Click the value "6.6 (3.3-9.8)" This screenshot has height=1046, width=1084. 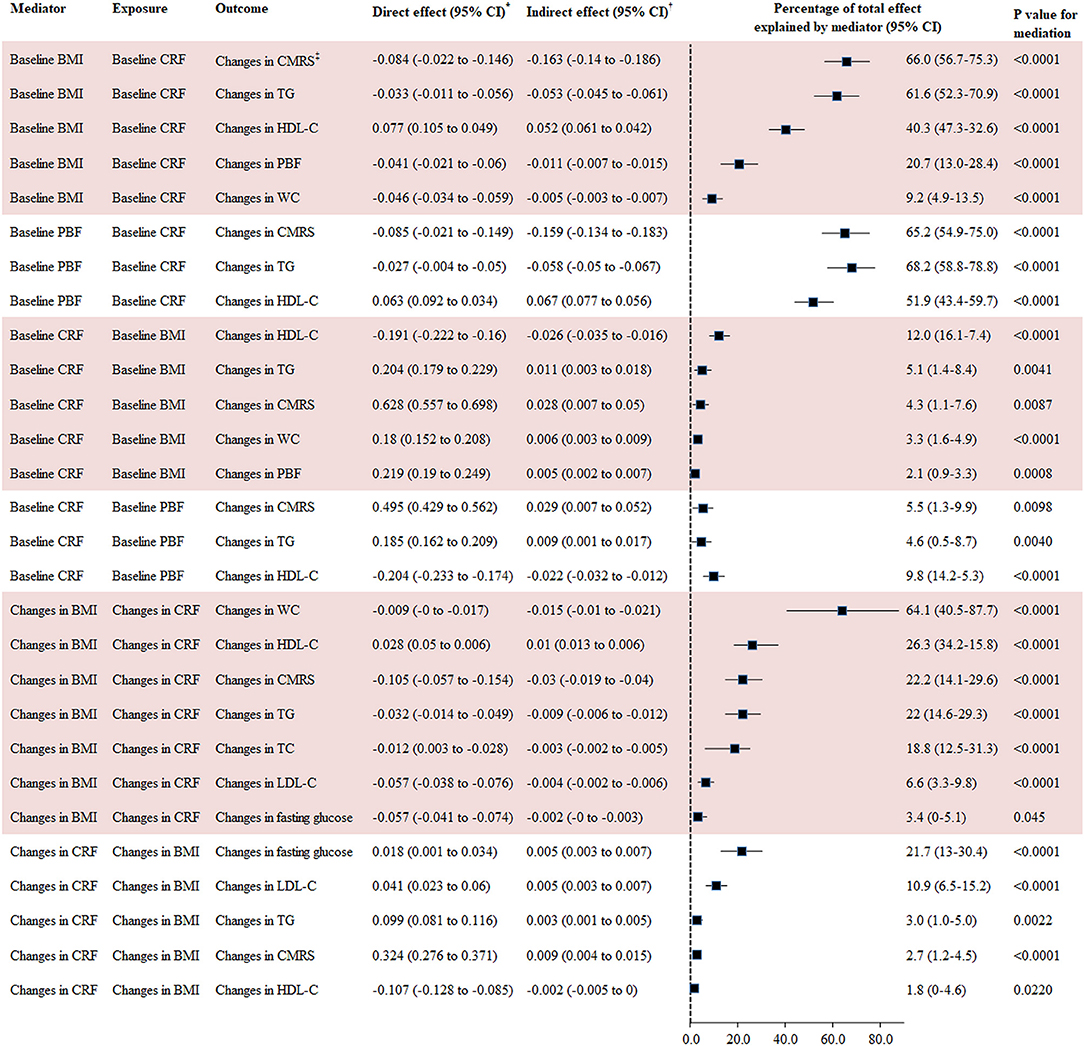click(x=941, y=783)
